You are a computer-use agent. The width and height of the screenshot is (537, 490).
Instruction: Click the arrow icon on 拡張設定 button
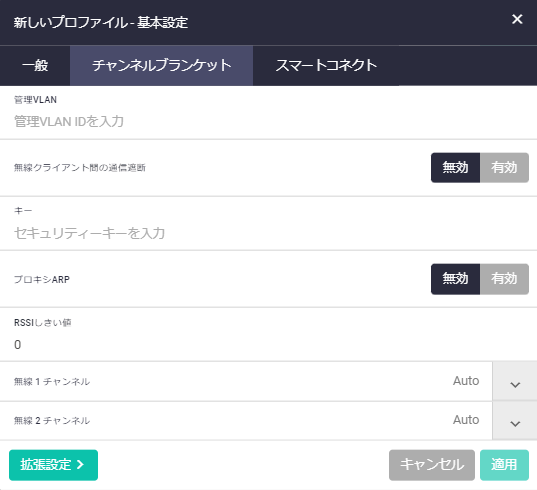(x=80, y=465)
